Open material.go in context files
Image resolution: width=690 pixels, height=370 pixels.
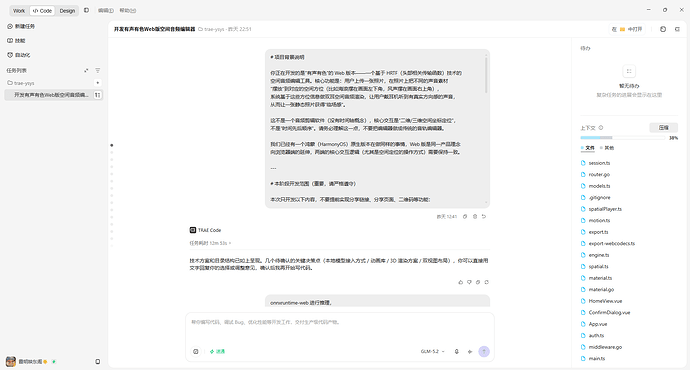tap(601, 289)
